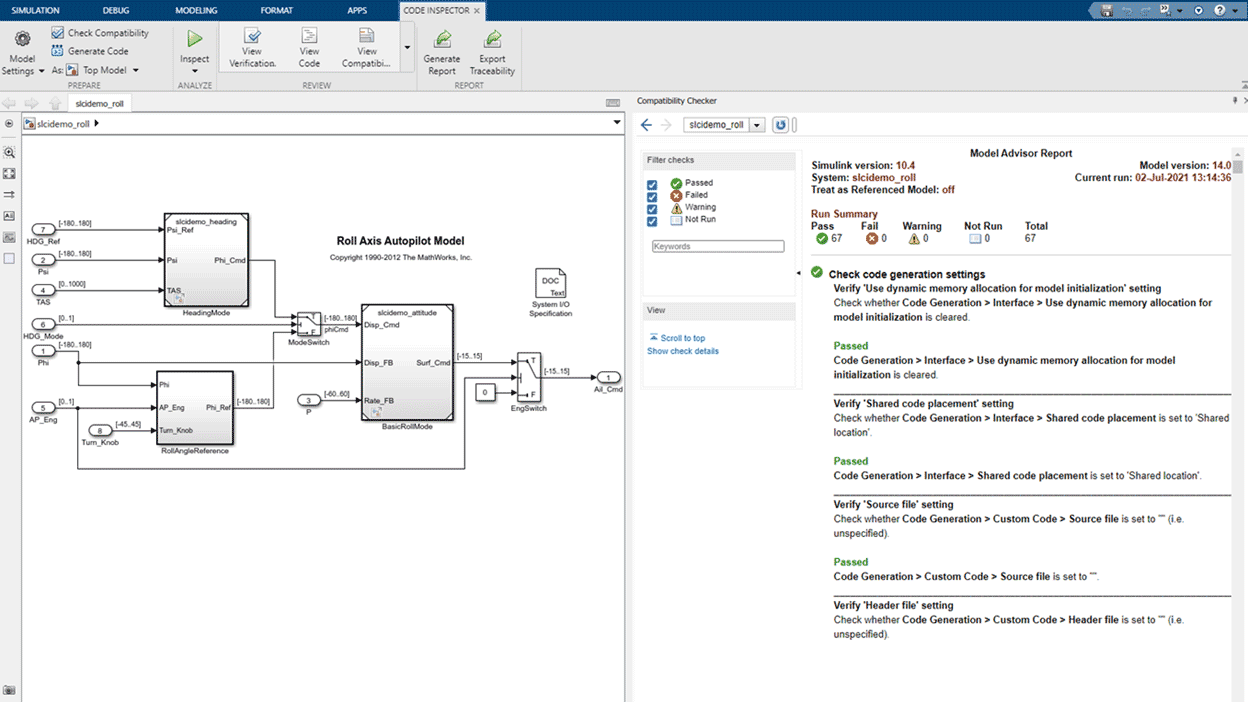Open the APPS ribbon tab
The height and width of the screenshot is (702, 1248).
[356, 11]
